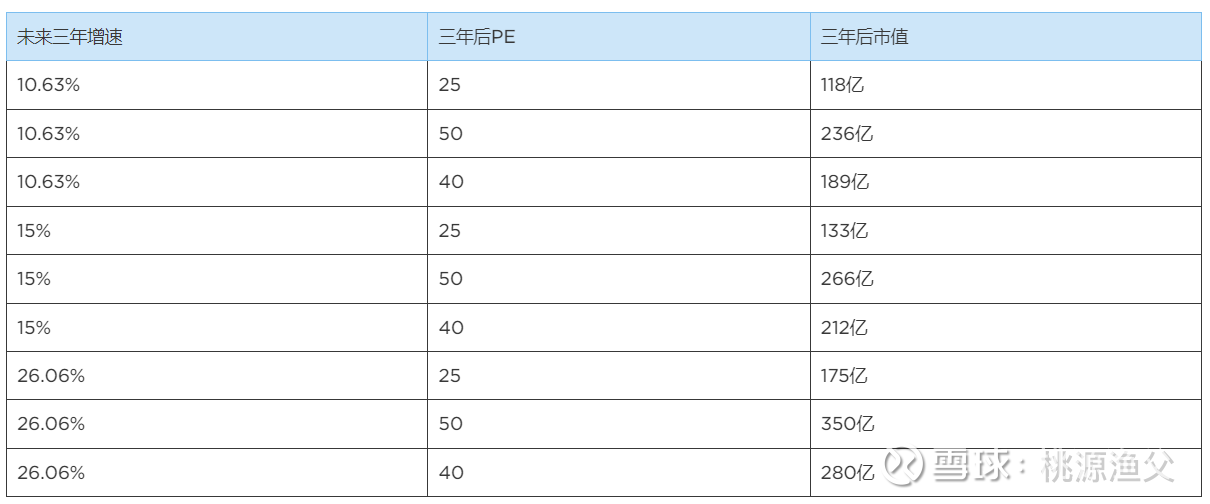The width and height of the screenshot is (1210, 504).
Task: Click the 236亿 market value cell
Action: (846, 133)
